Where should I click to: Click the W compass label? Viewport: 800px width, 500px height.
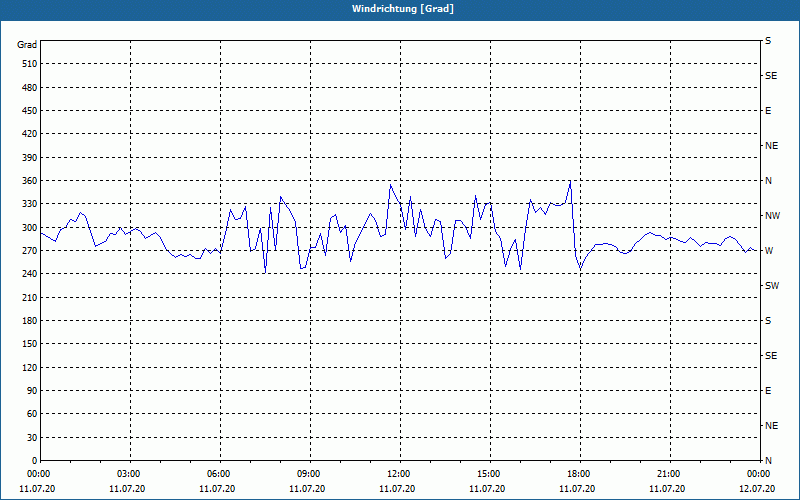click(x=769, y=251)
